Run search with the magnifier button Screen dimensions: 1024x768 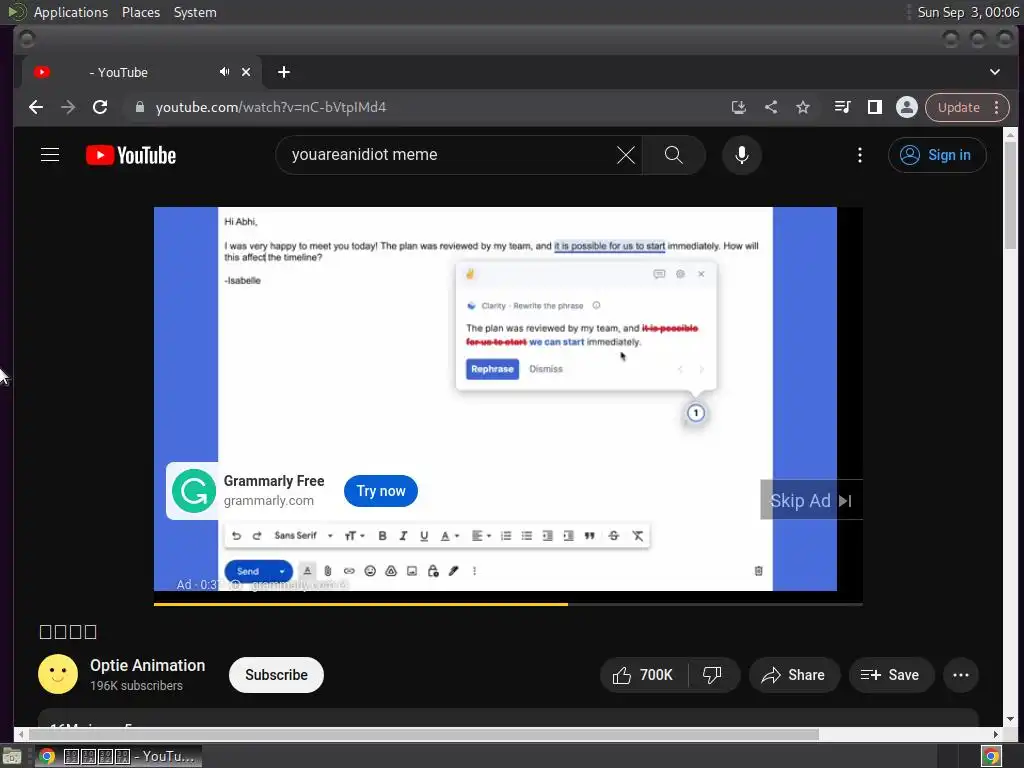click(x=673, y=155)
